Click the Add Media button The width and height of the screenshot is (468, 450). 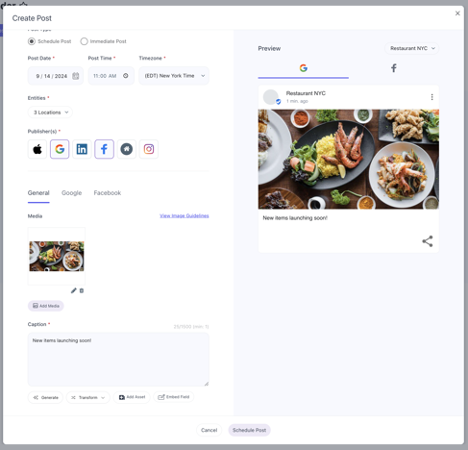(x=46, y=306)
